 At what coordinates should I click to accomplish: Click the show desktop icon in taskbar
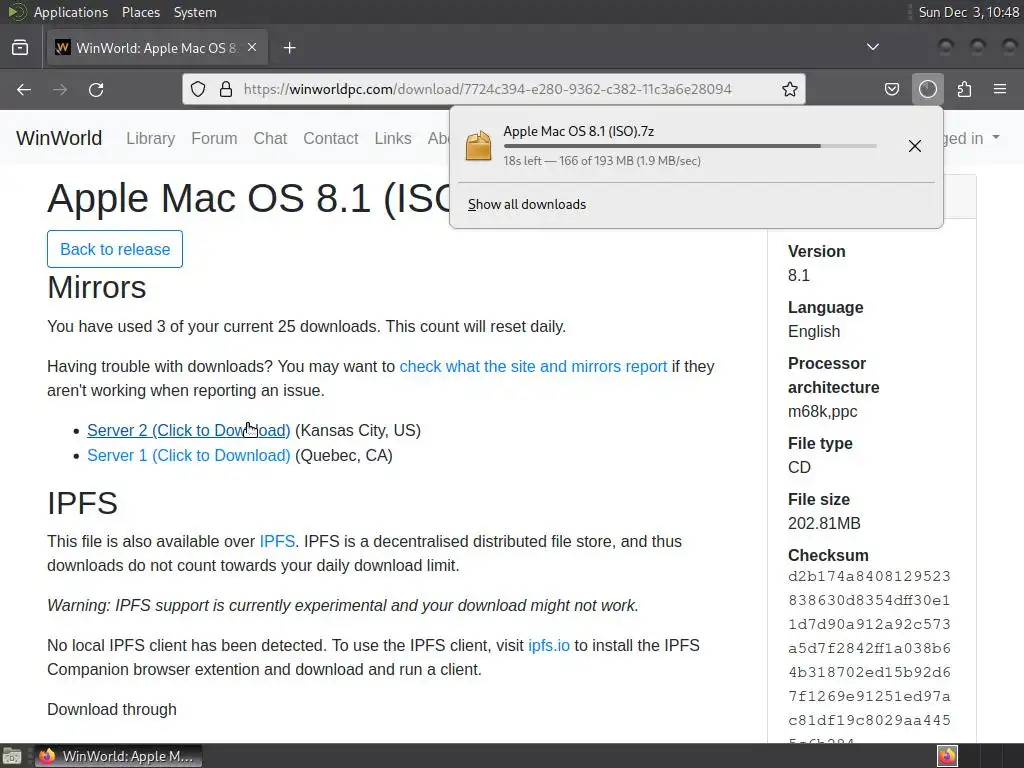pyautogui.click(x=12, y=756)
